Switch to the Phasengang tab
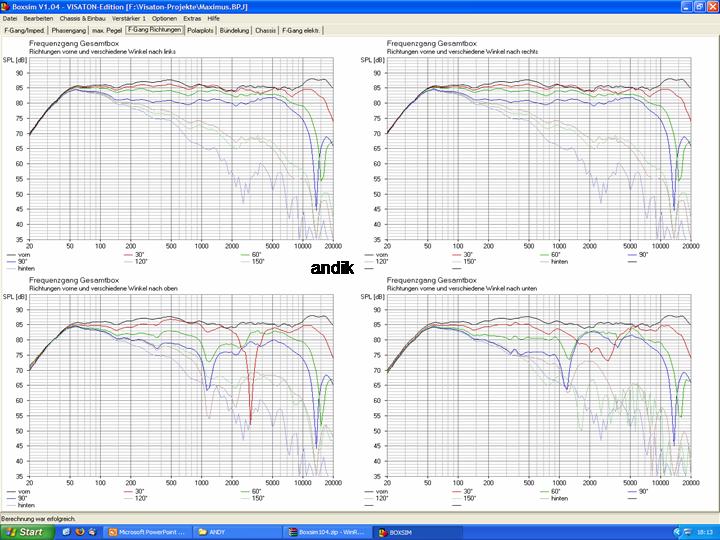Image resolution: width=720 pixels, height=540 pixels. (x=69, y=30)
